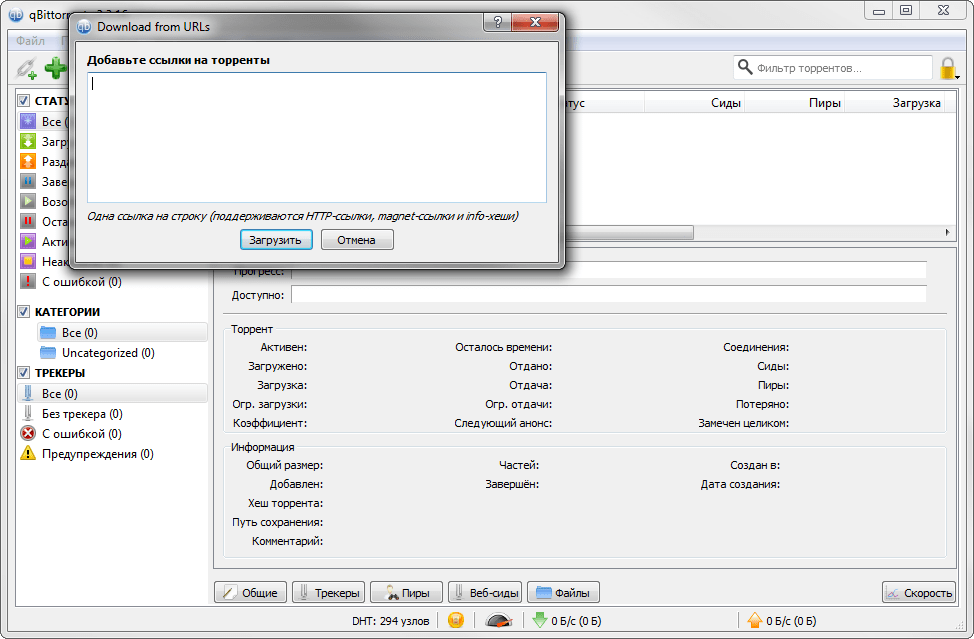Select the seeding status filter orange arrow icon
974x639 pixels.
28,161
